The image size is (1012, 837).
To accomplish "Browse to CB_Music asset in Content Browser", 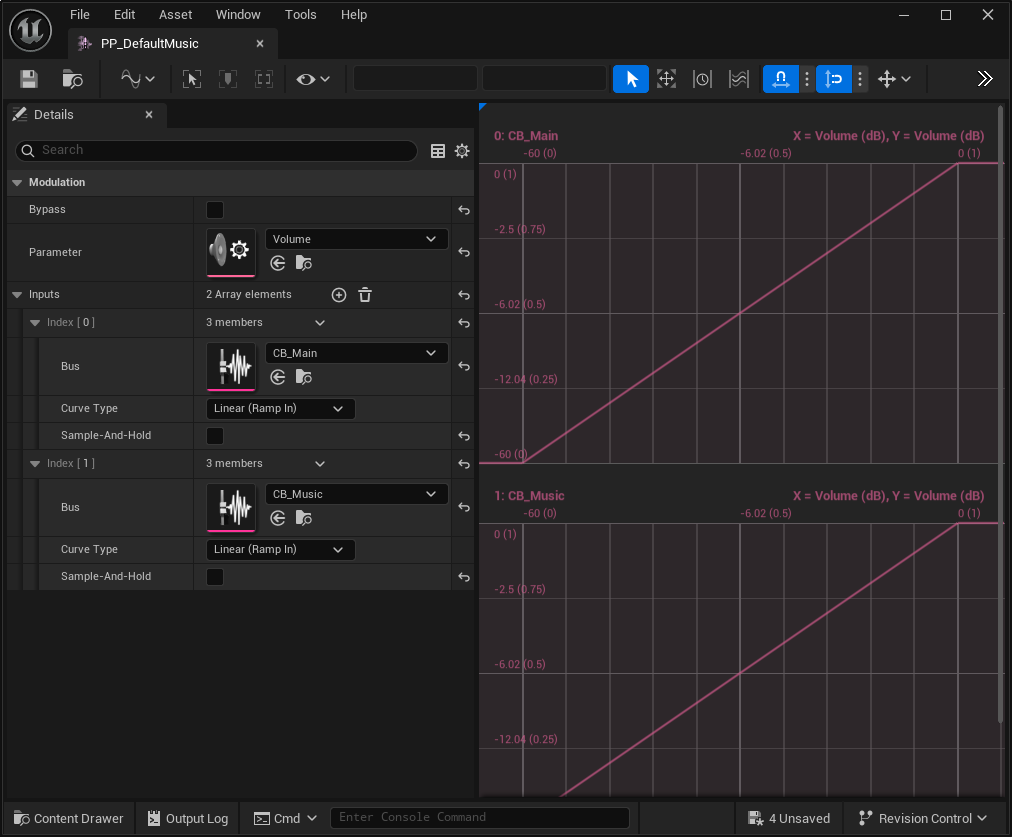I will click(x=303, y=518).
